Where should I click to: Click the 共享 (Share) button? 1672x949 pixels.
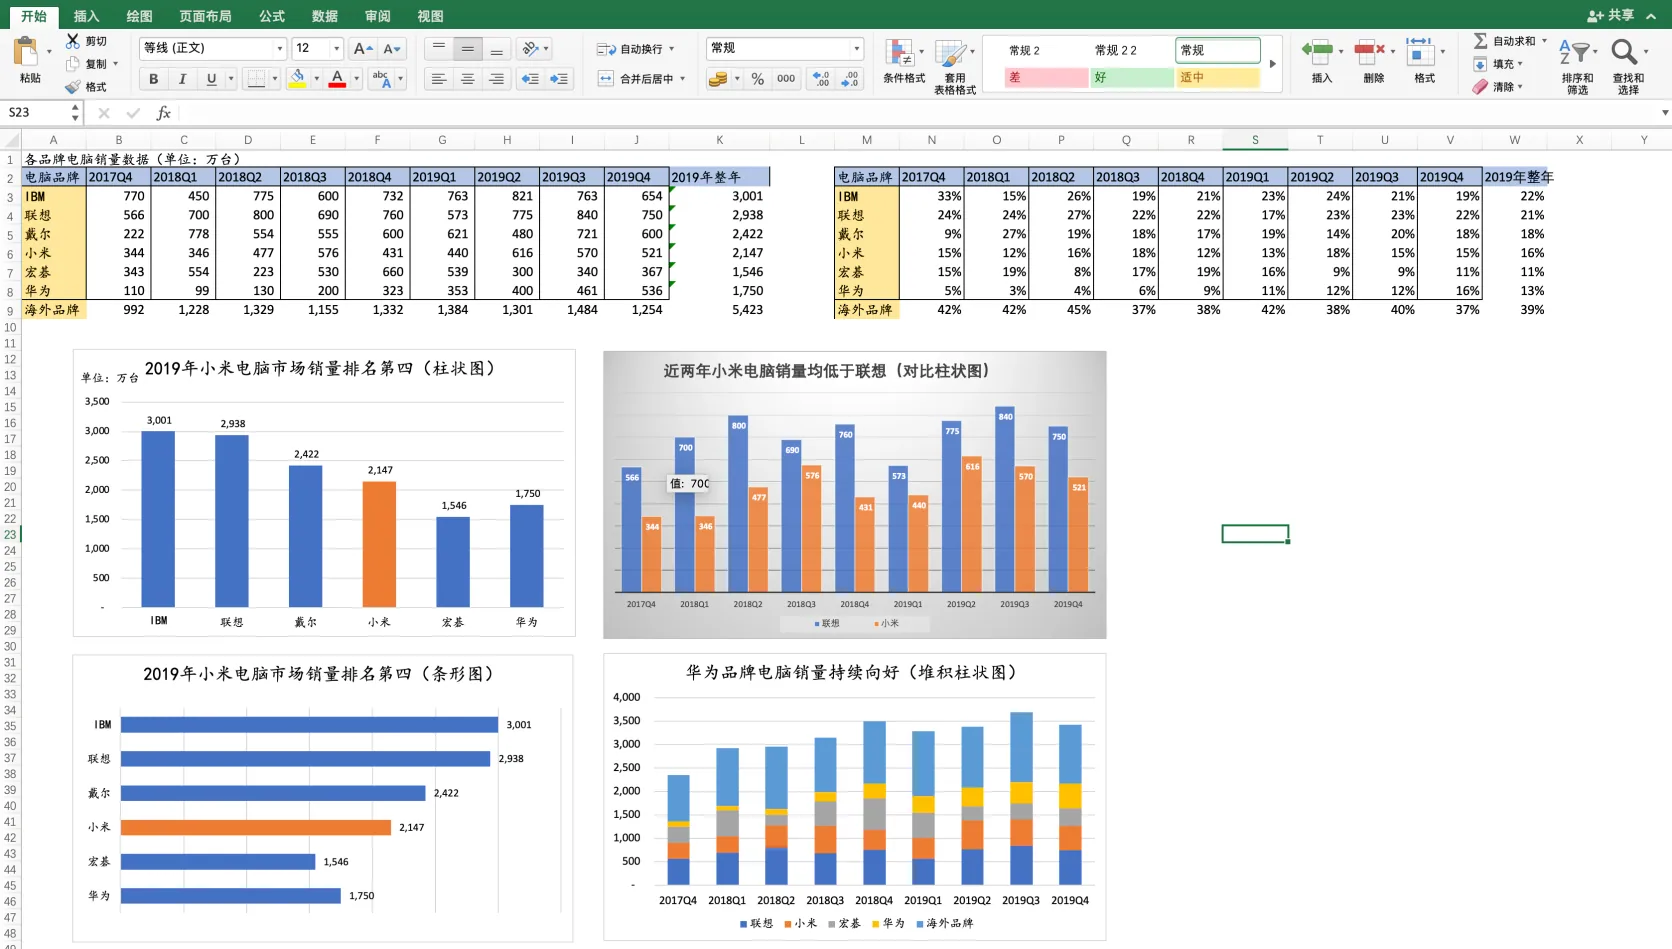(1610, 15)
